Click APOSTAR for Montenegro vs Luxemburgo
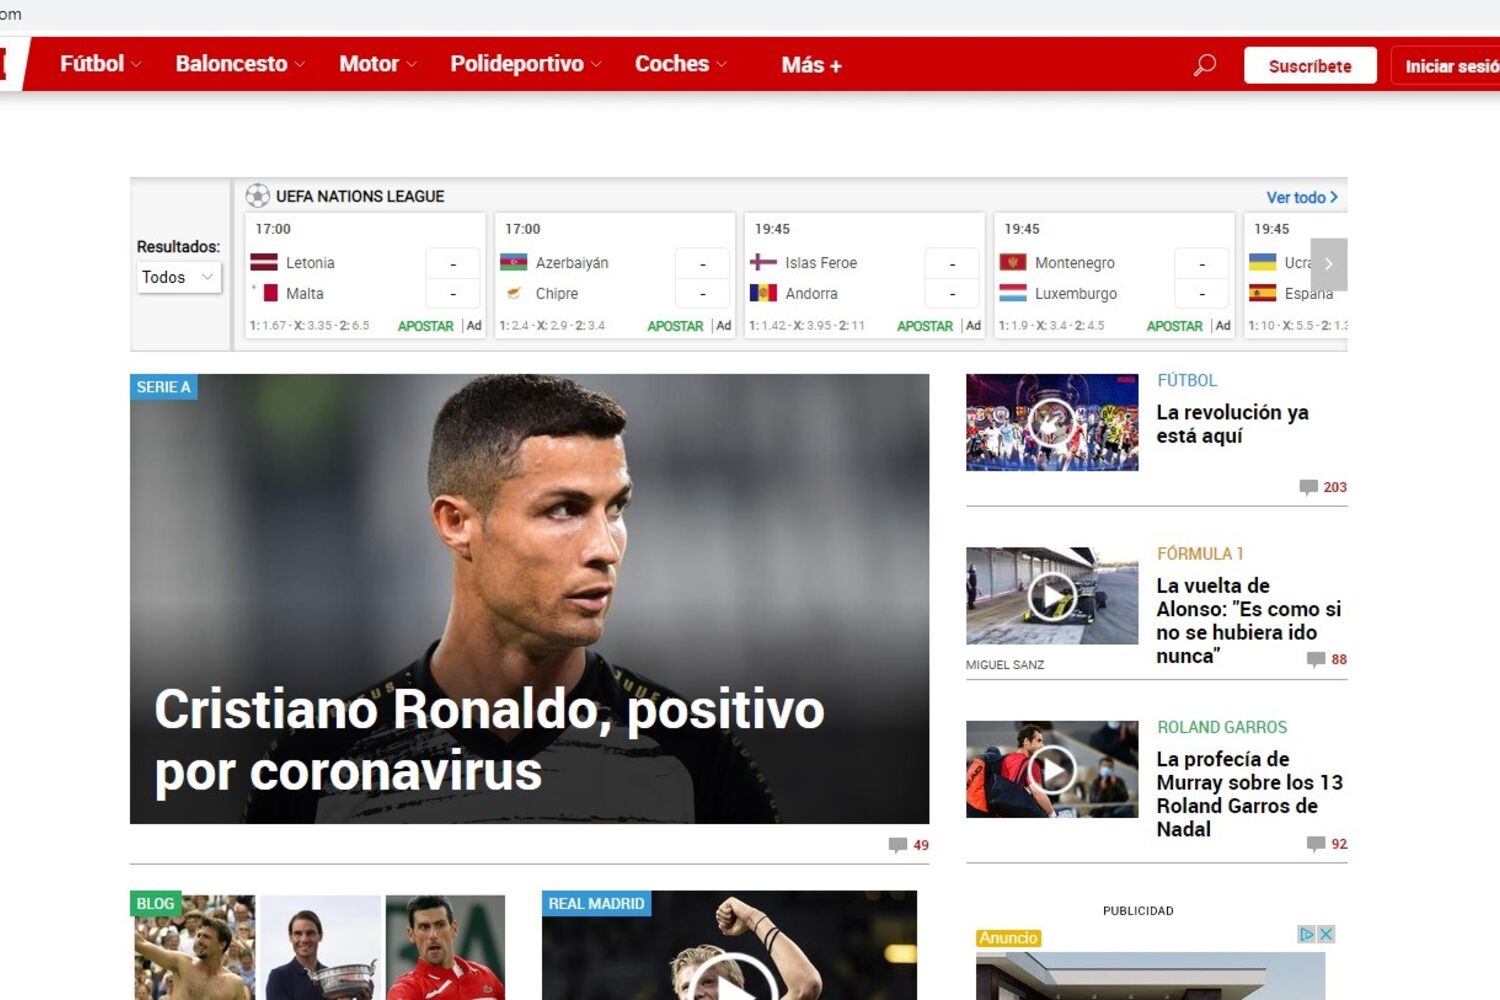 [1175, 326]
